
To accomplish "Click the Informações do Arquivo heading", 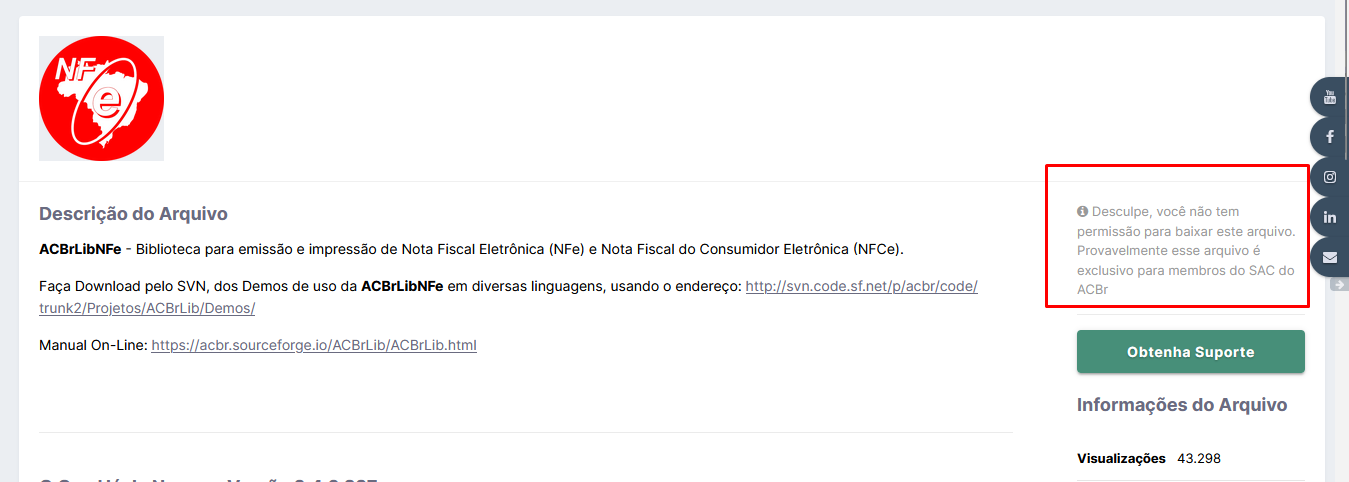I will pyautogui.click(x=1182, y=405).
